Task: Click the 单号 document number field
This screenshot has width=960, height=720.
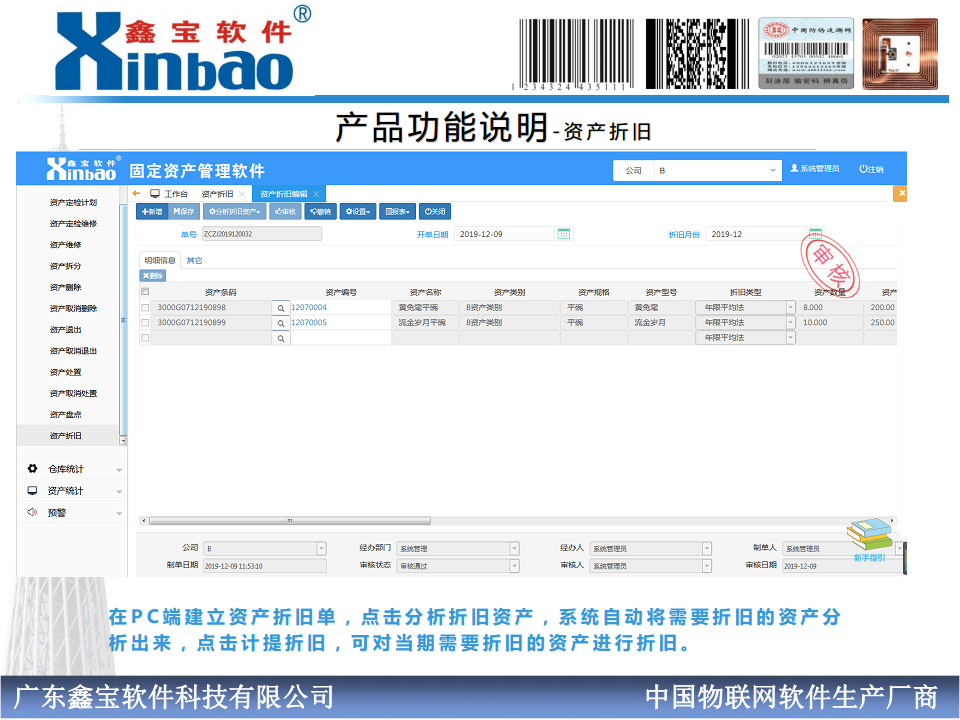Action: [x=262, y=234]
